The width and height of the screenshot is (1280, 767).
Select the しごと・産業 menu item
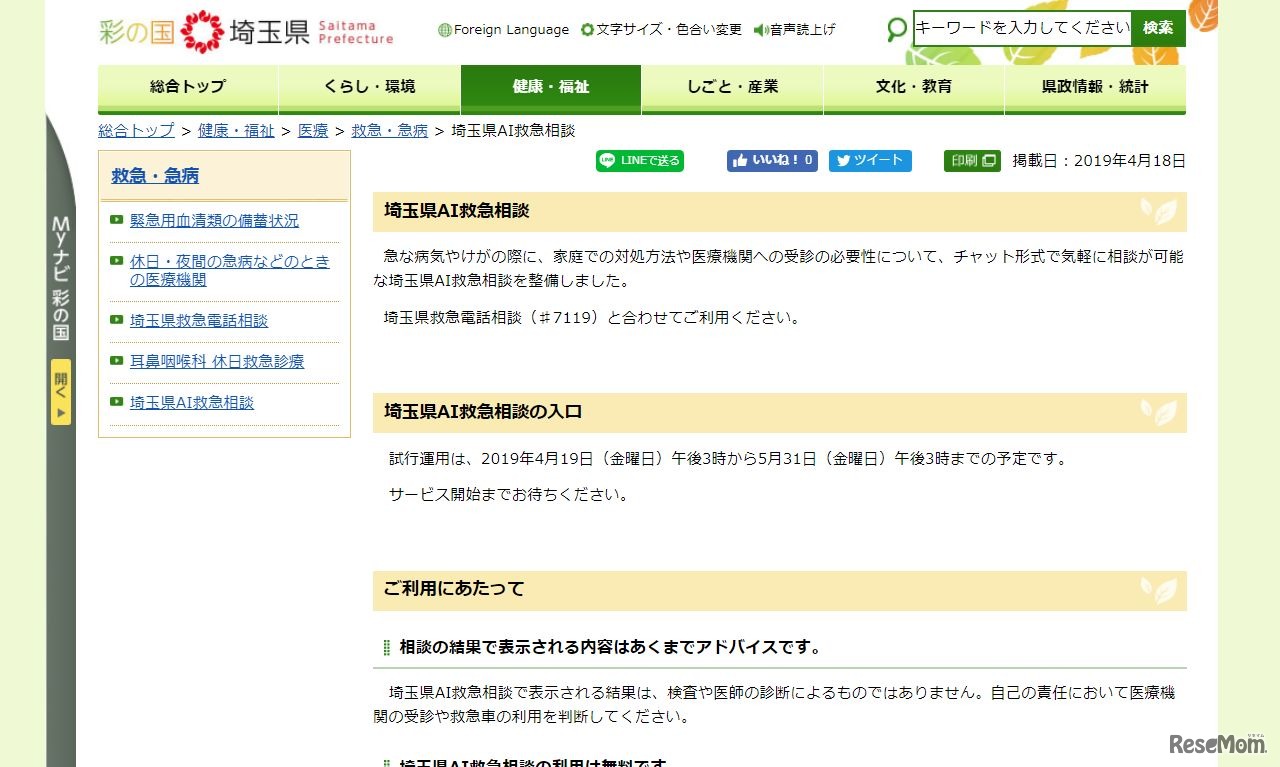(x=732, y=89)
